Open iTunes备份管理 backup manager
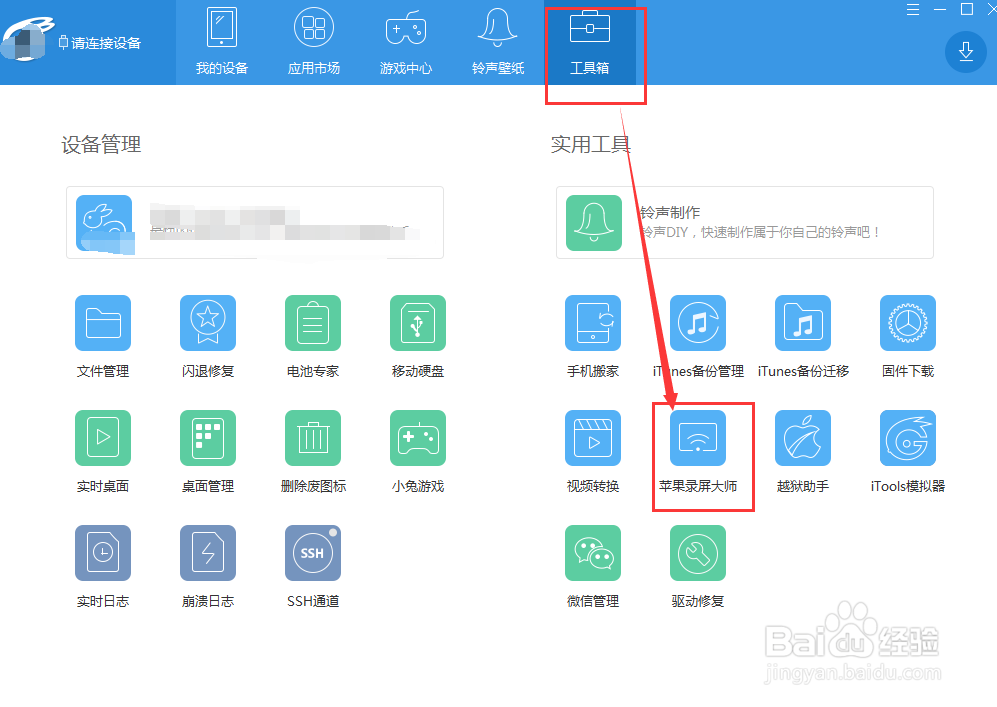The image size is (997, 707). (698, 323)
